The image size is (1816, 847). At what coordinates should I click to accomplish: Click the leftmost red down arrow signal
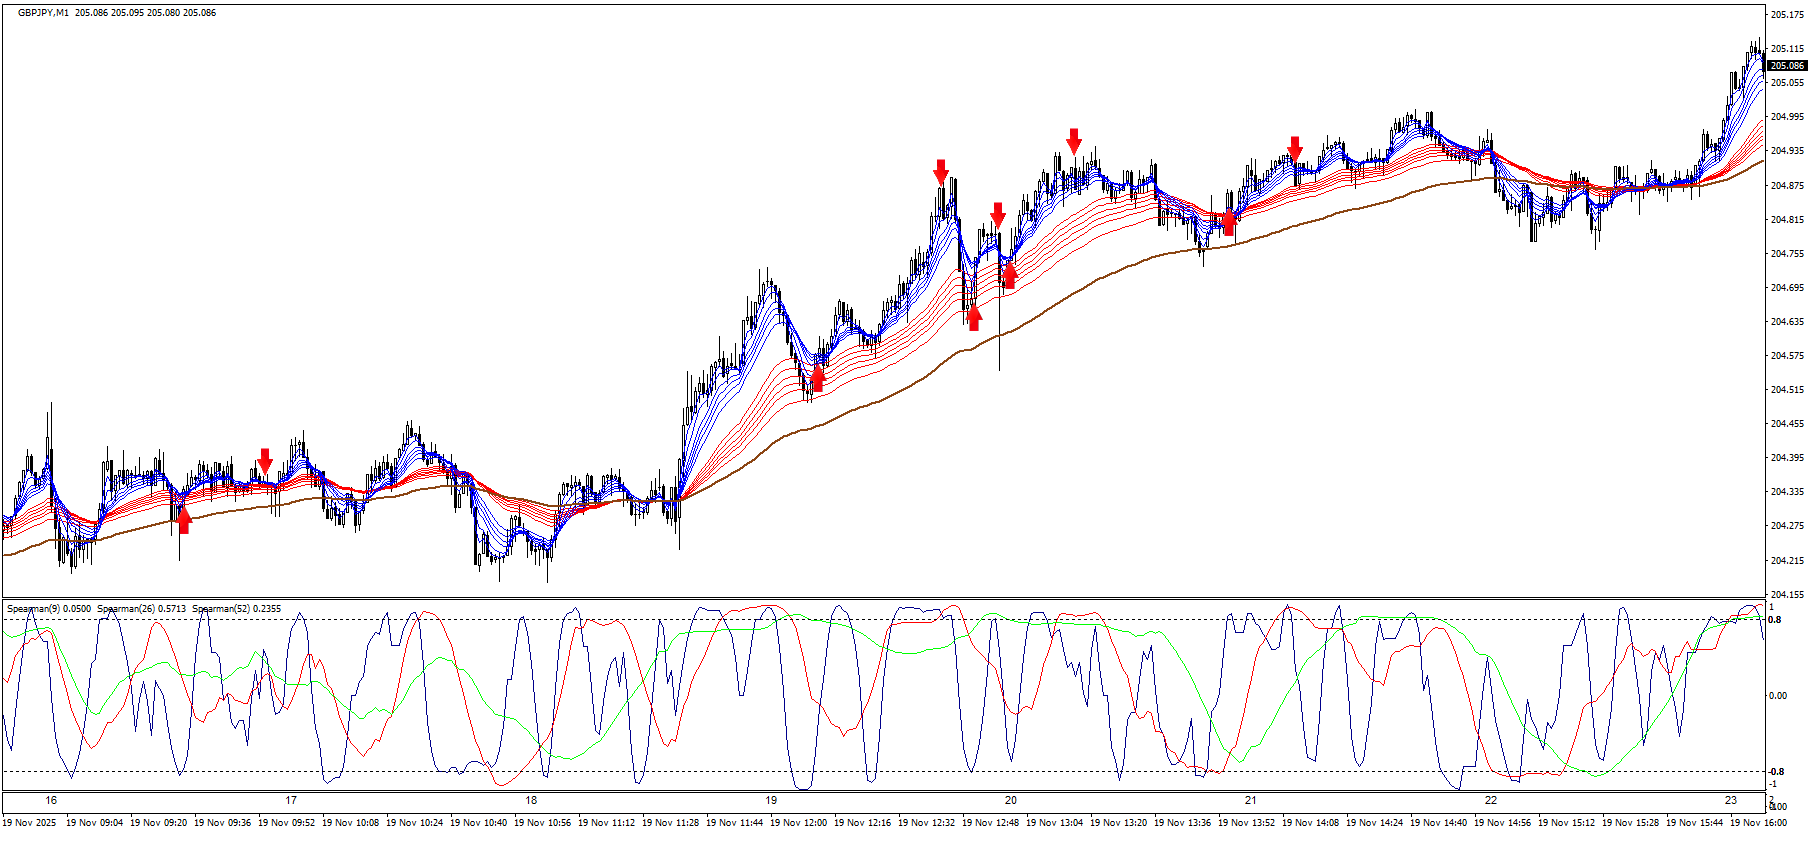click(x=265, y=461)
